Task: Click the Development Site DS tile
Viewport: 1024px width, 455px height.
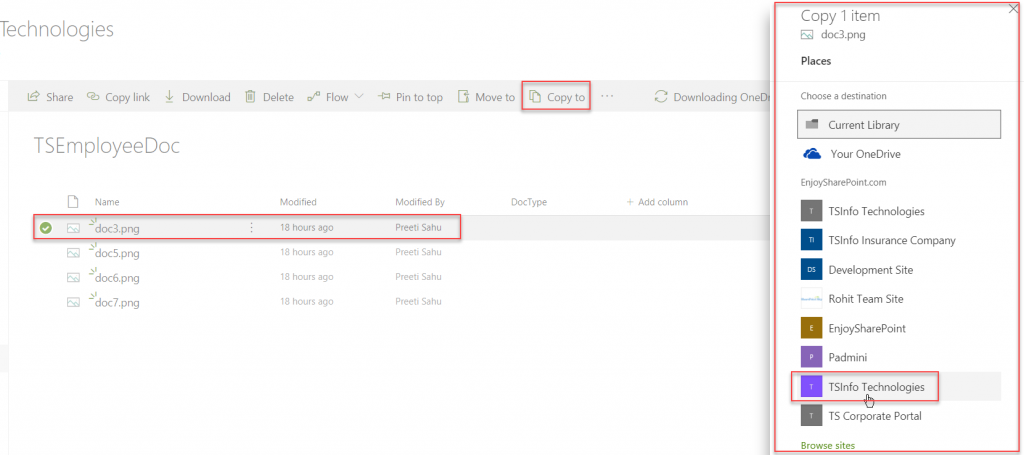Action: pos(811,270)
